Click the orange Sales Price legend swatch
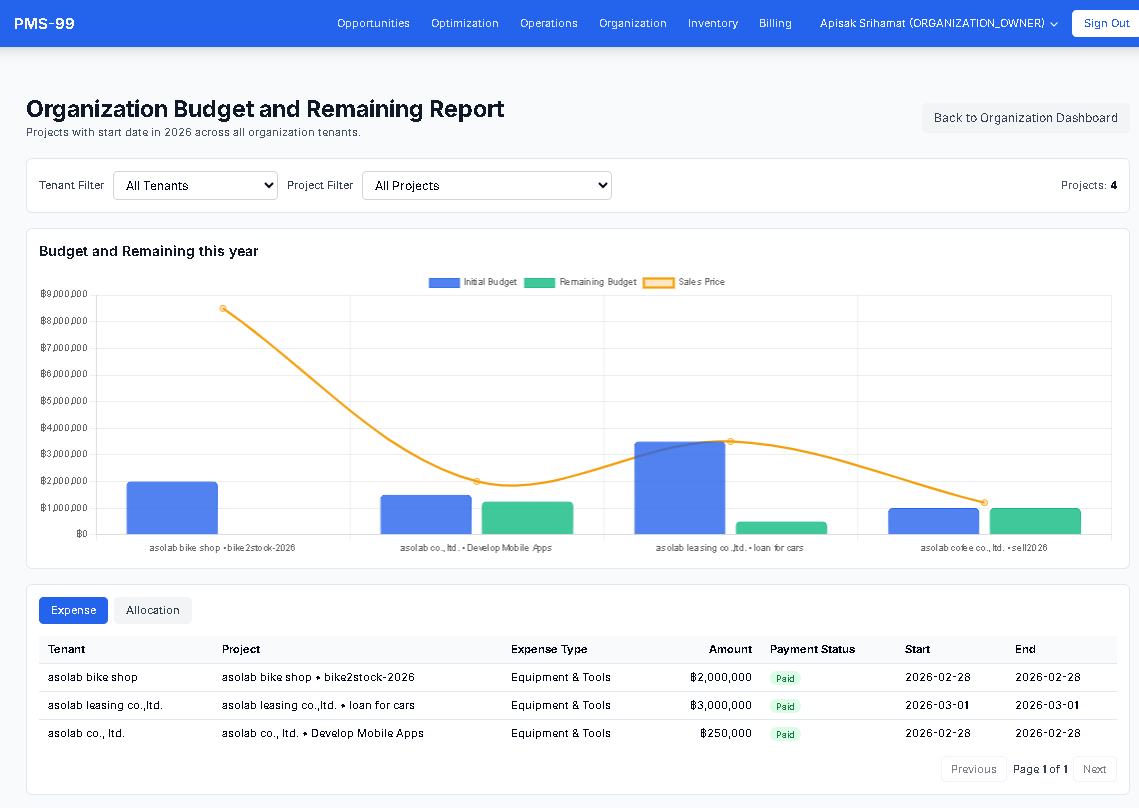Viewport: 1139px width, 808px height. tap(658, 283)
